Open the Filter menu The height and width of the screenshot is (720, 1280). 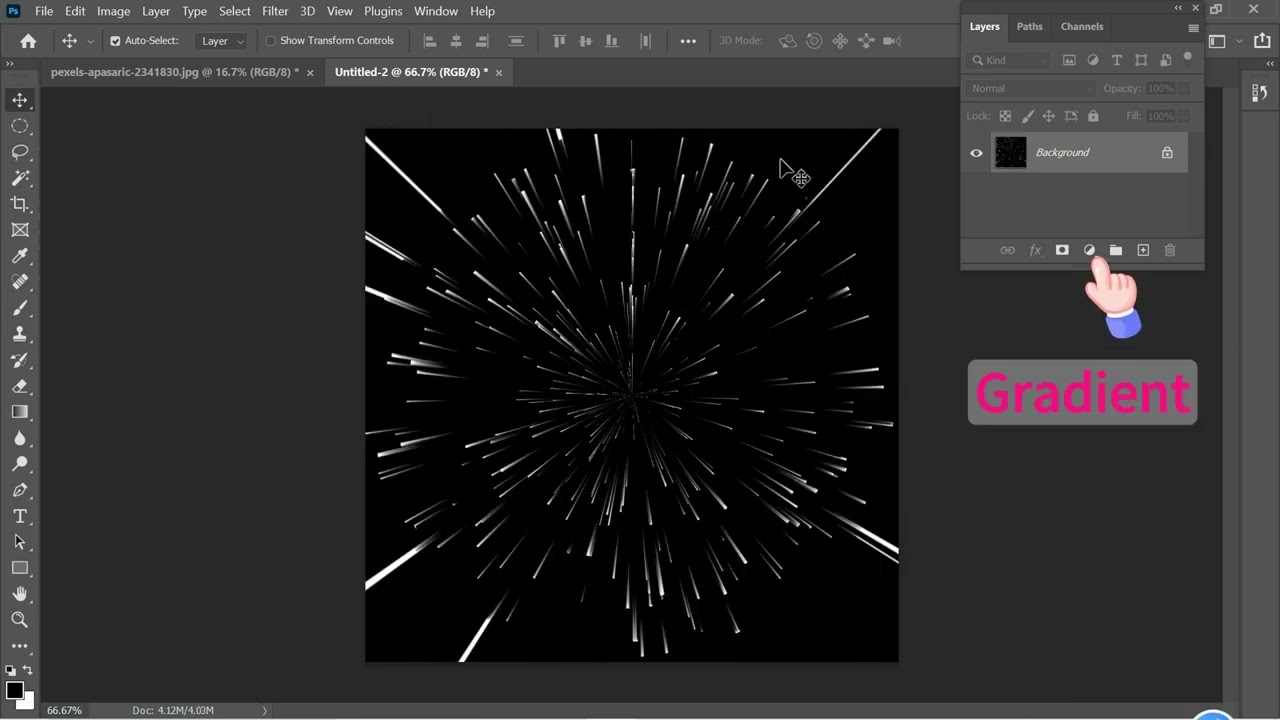click(x=275, y=11)
